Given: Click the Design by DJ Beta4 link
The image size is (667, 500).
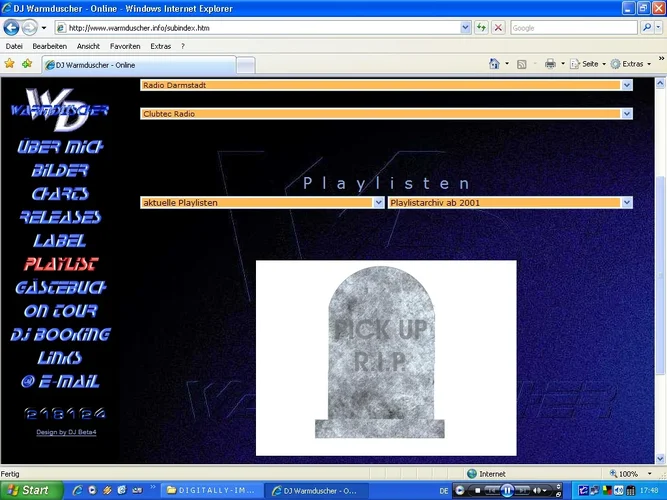Looking at the screenshot, I should (x=66, y=432).
